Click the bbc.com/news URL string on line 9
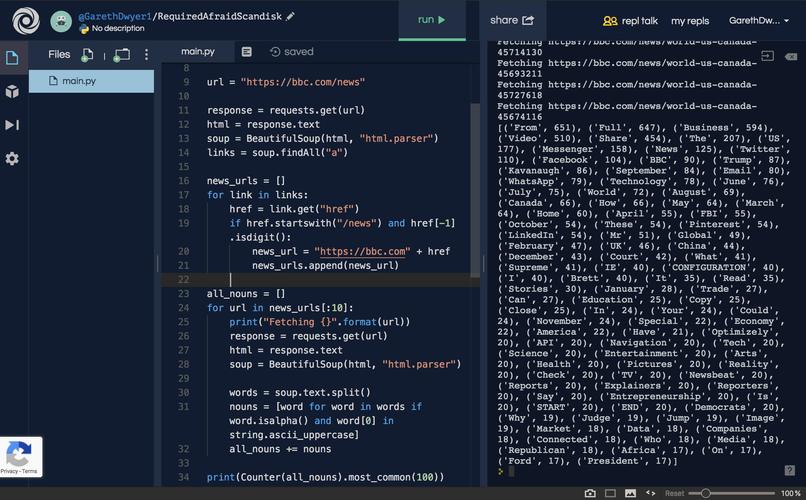The width and height of the screenshot is (806, 500). tap(303, 82)
